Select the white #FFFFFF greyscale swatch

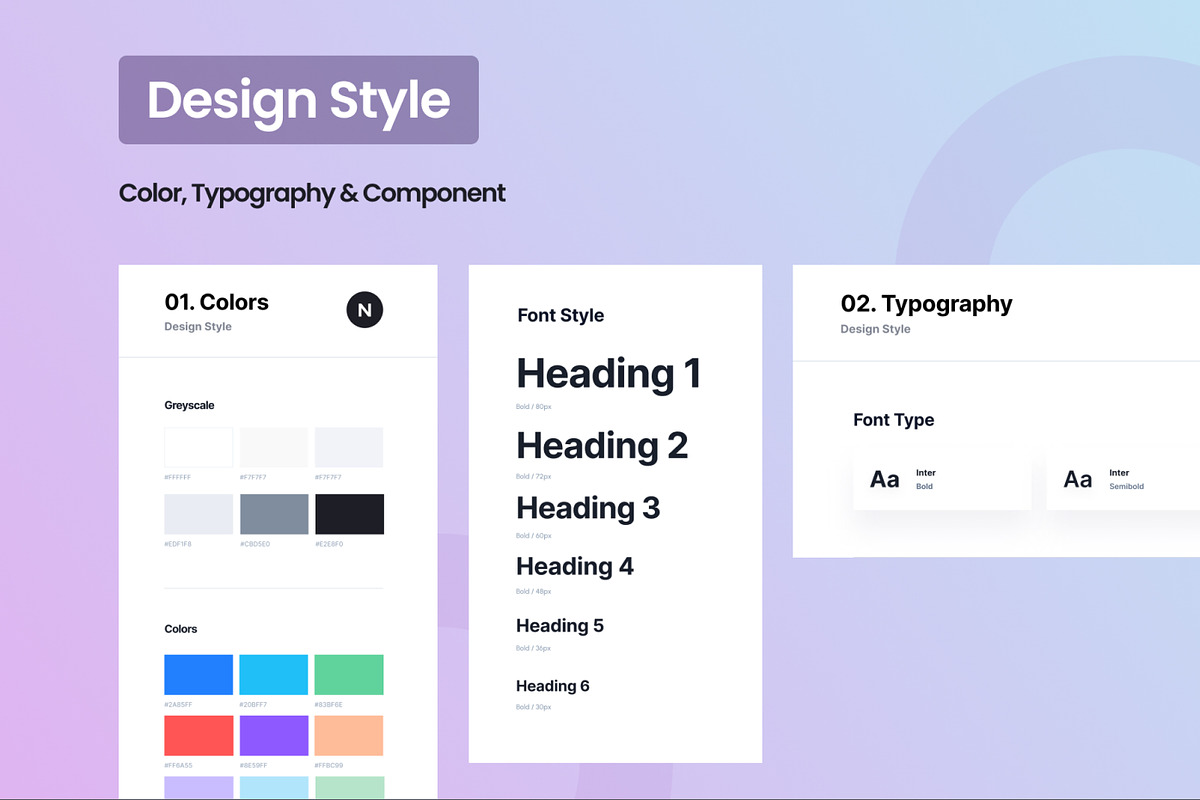[x=199, y=447]
